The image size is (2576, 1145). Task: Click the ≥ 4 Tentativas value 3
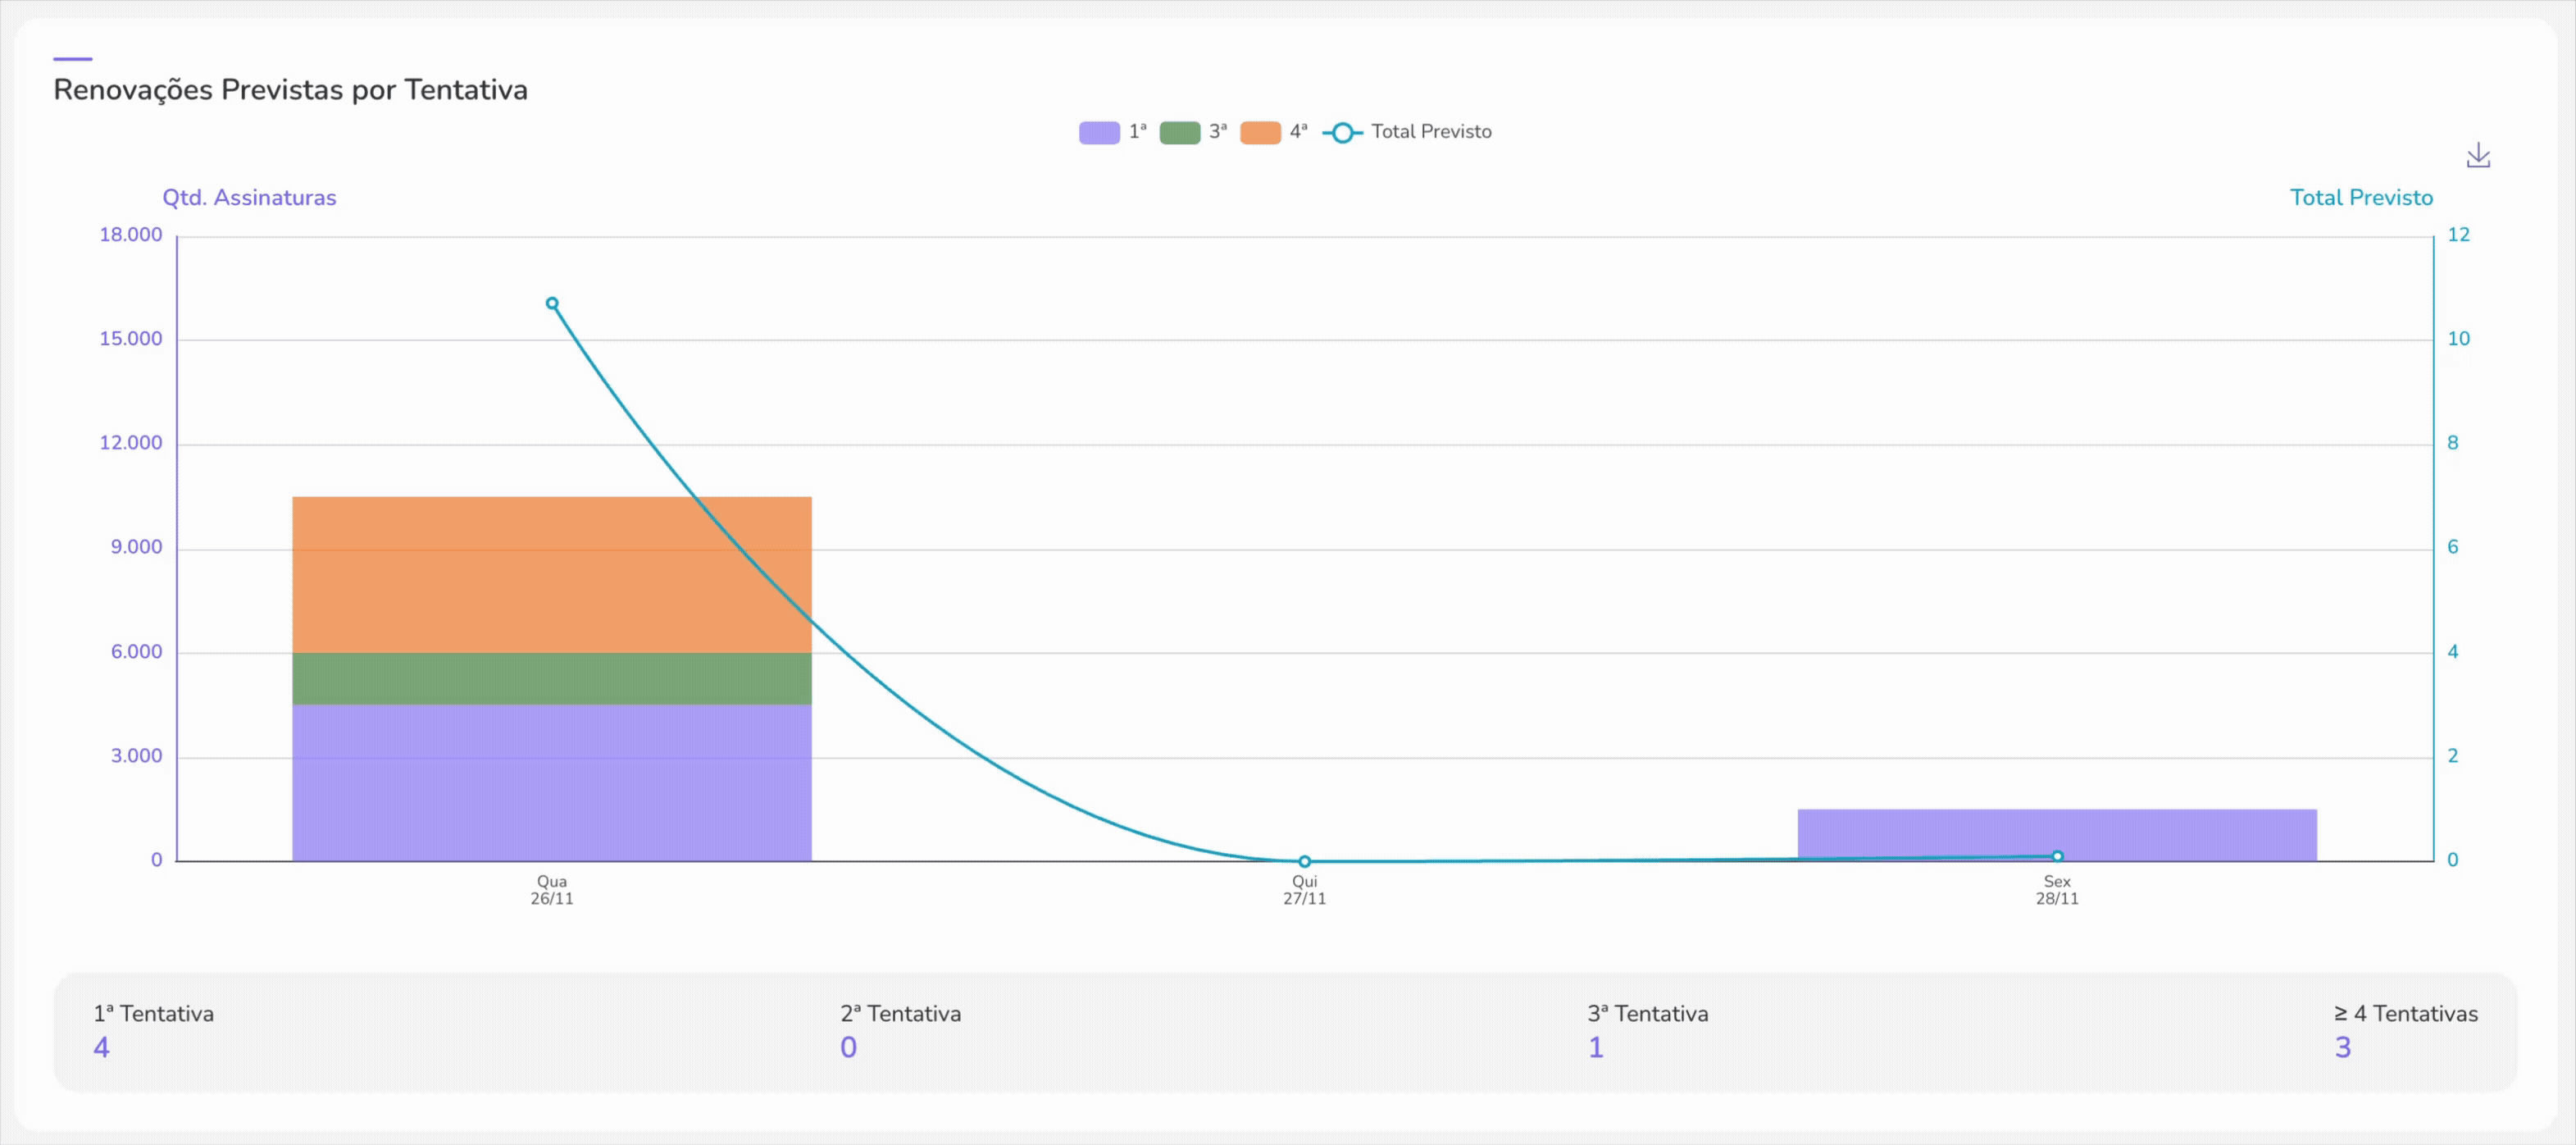click(x=2342, y=1047)
